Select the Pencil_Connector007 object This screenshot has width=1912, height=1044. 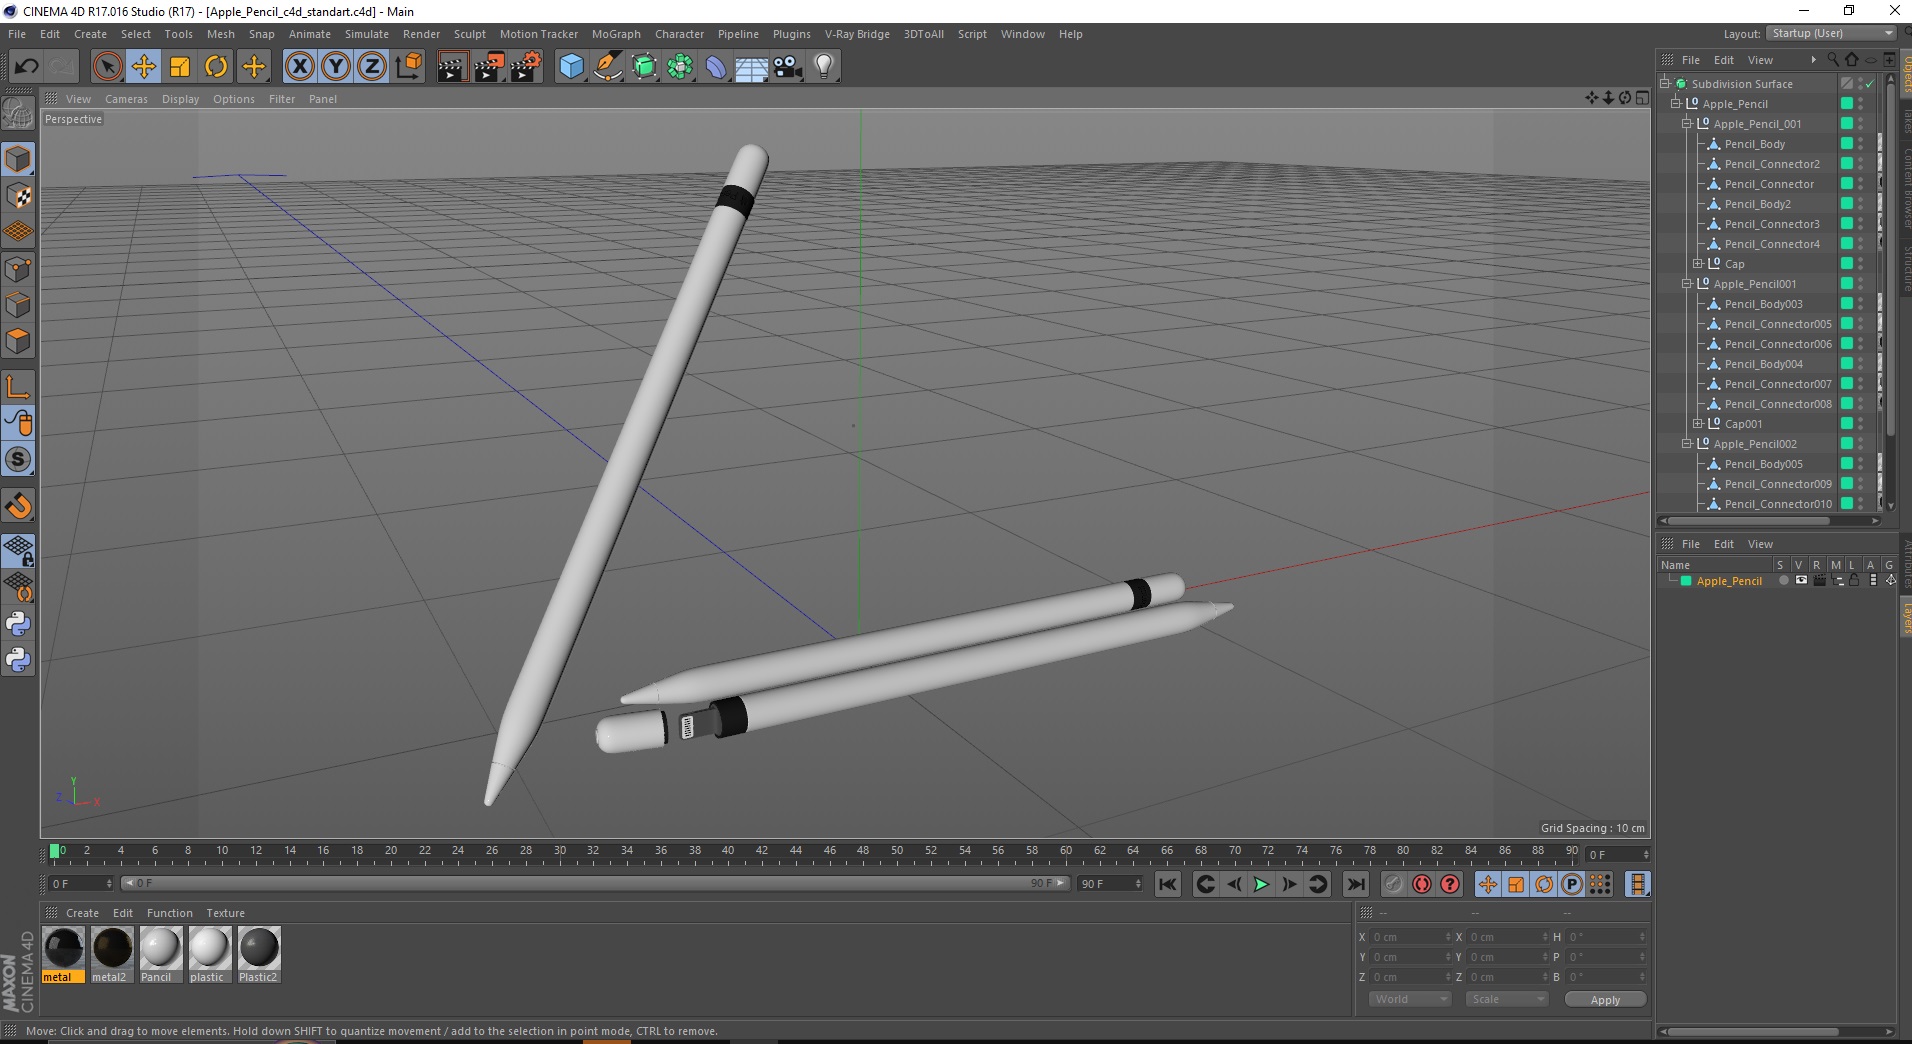click(x=1778, y=384)
